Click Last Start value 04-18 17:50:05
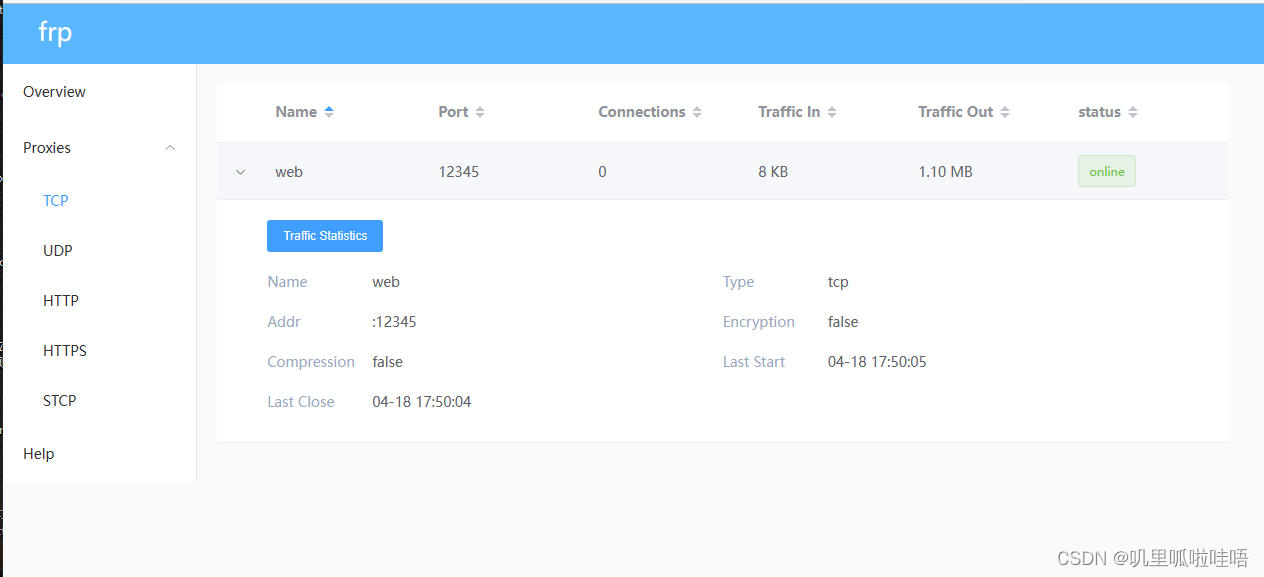This screenshot has width=1264, height=577. tap(877, 362)
